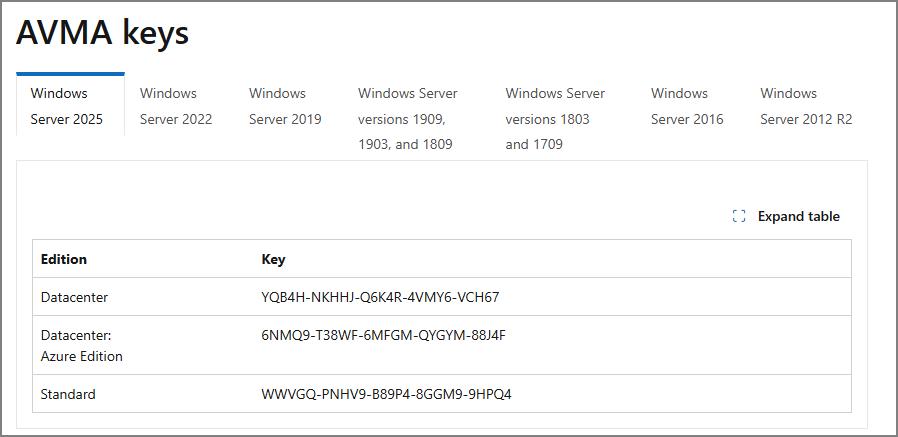898x437 pixels.
Task: Click the Datacenter edition cell
Action: coord(74,297)
